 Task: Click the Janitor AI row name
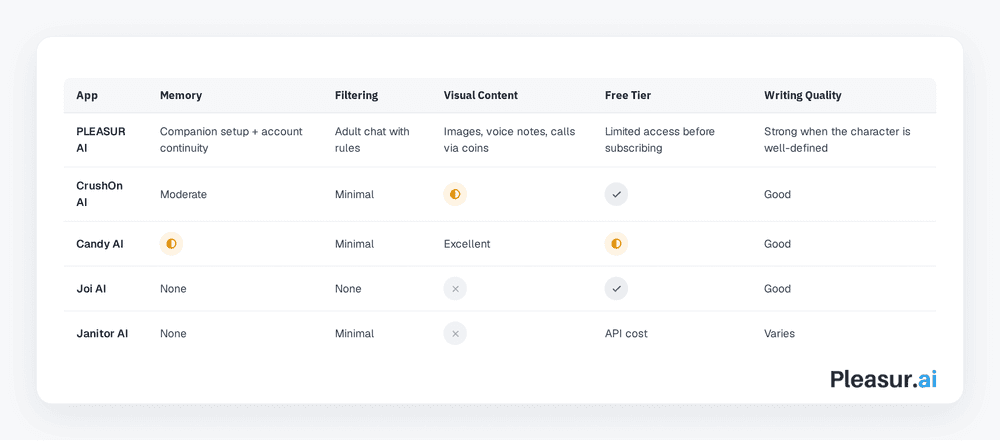point(102,333)
